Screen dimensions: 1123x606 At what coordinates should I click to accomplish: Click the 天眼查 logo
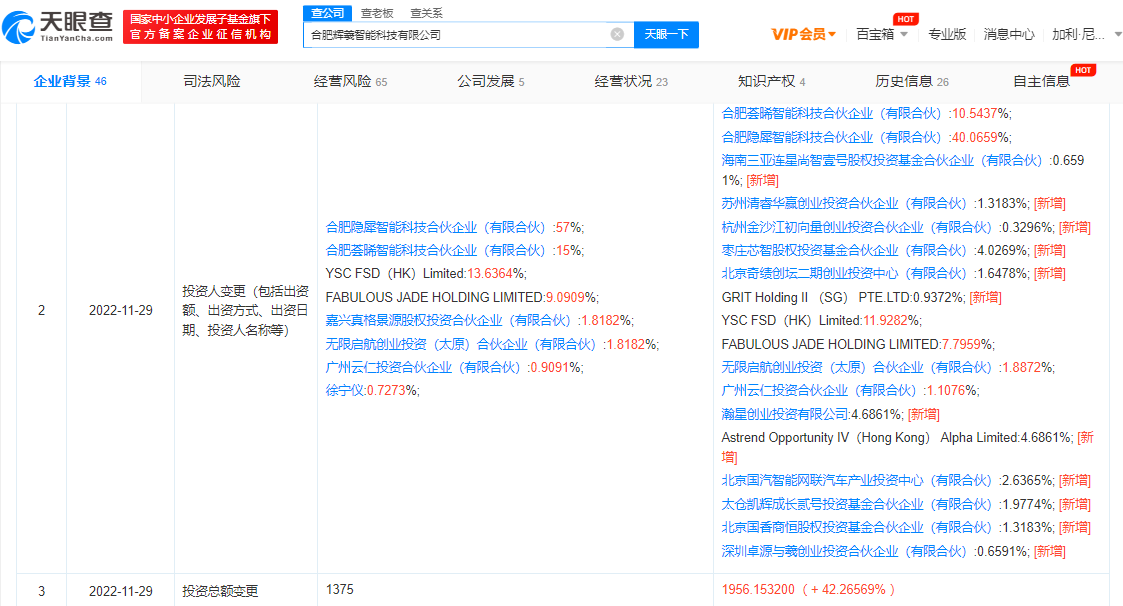58,26
